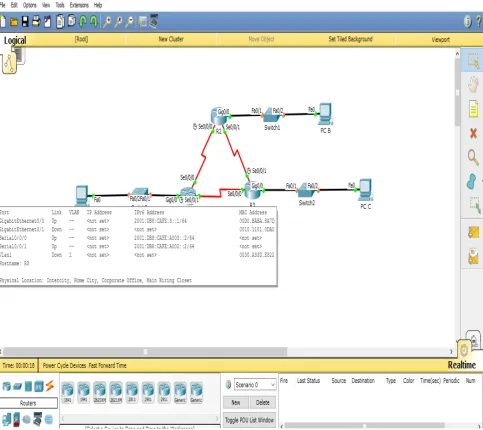
Task: Click the info icon at top right
Action: (468, 22)
